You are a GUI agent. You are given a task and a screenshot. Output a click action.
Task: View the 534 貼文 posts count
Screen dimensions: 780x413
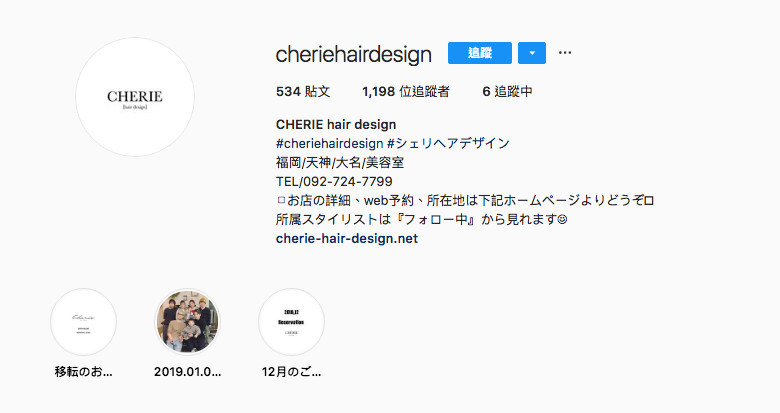pyautogui.click(x=303, y=92)
